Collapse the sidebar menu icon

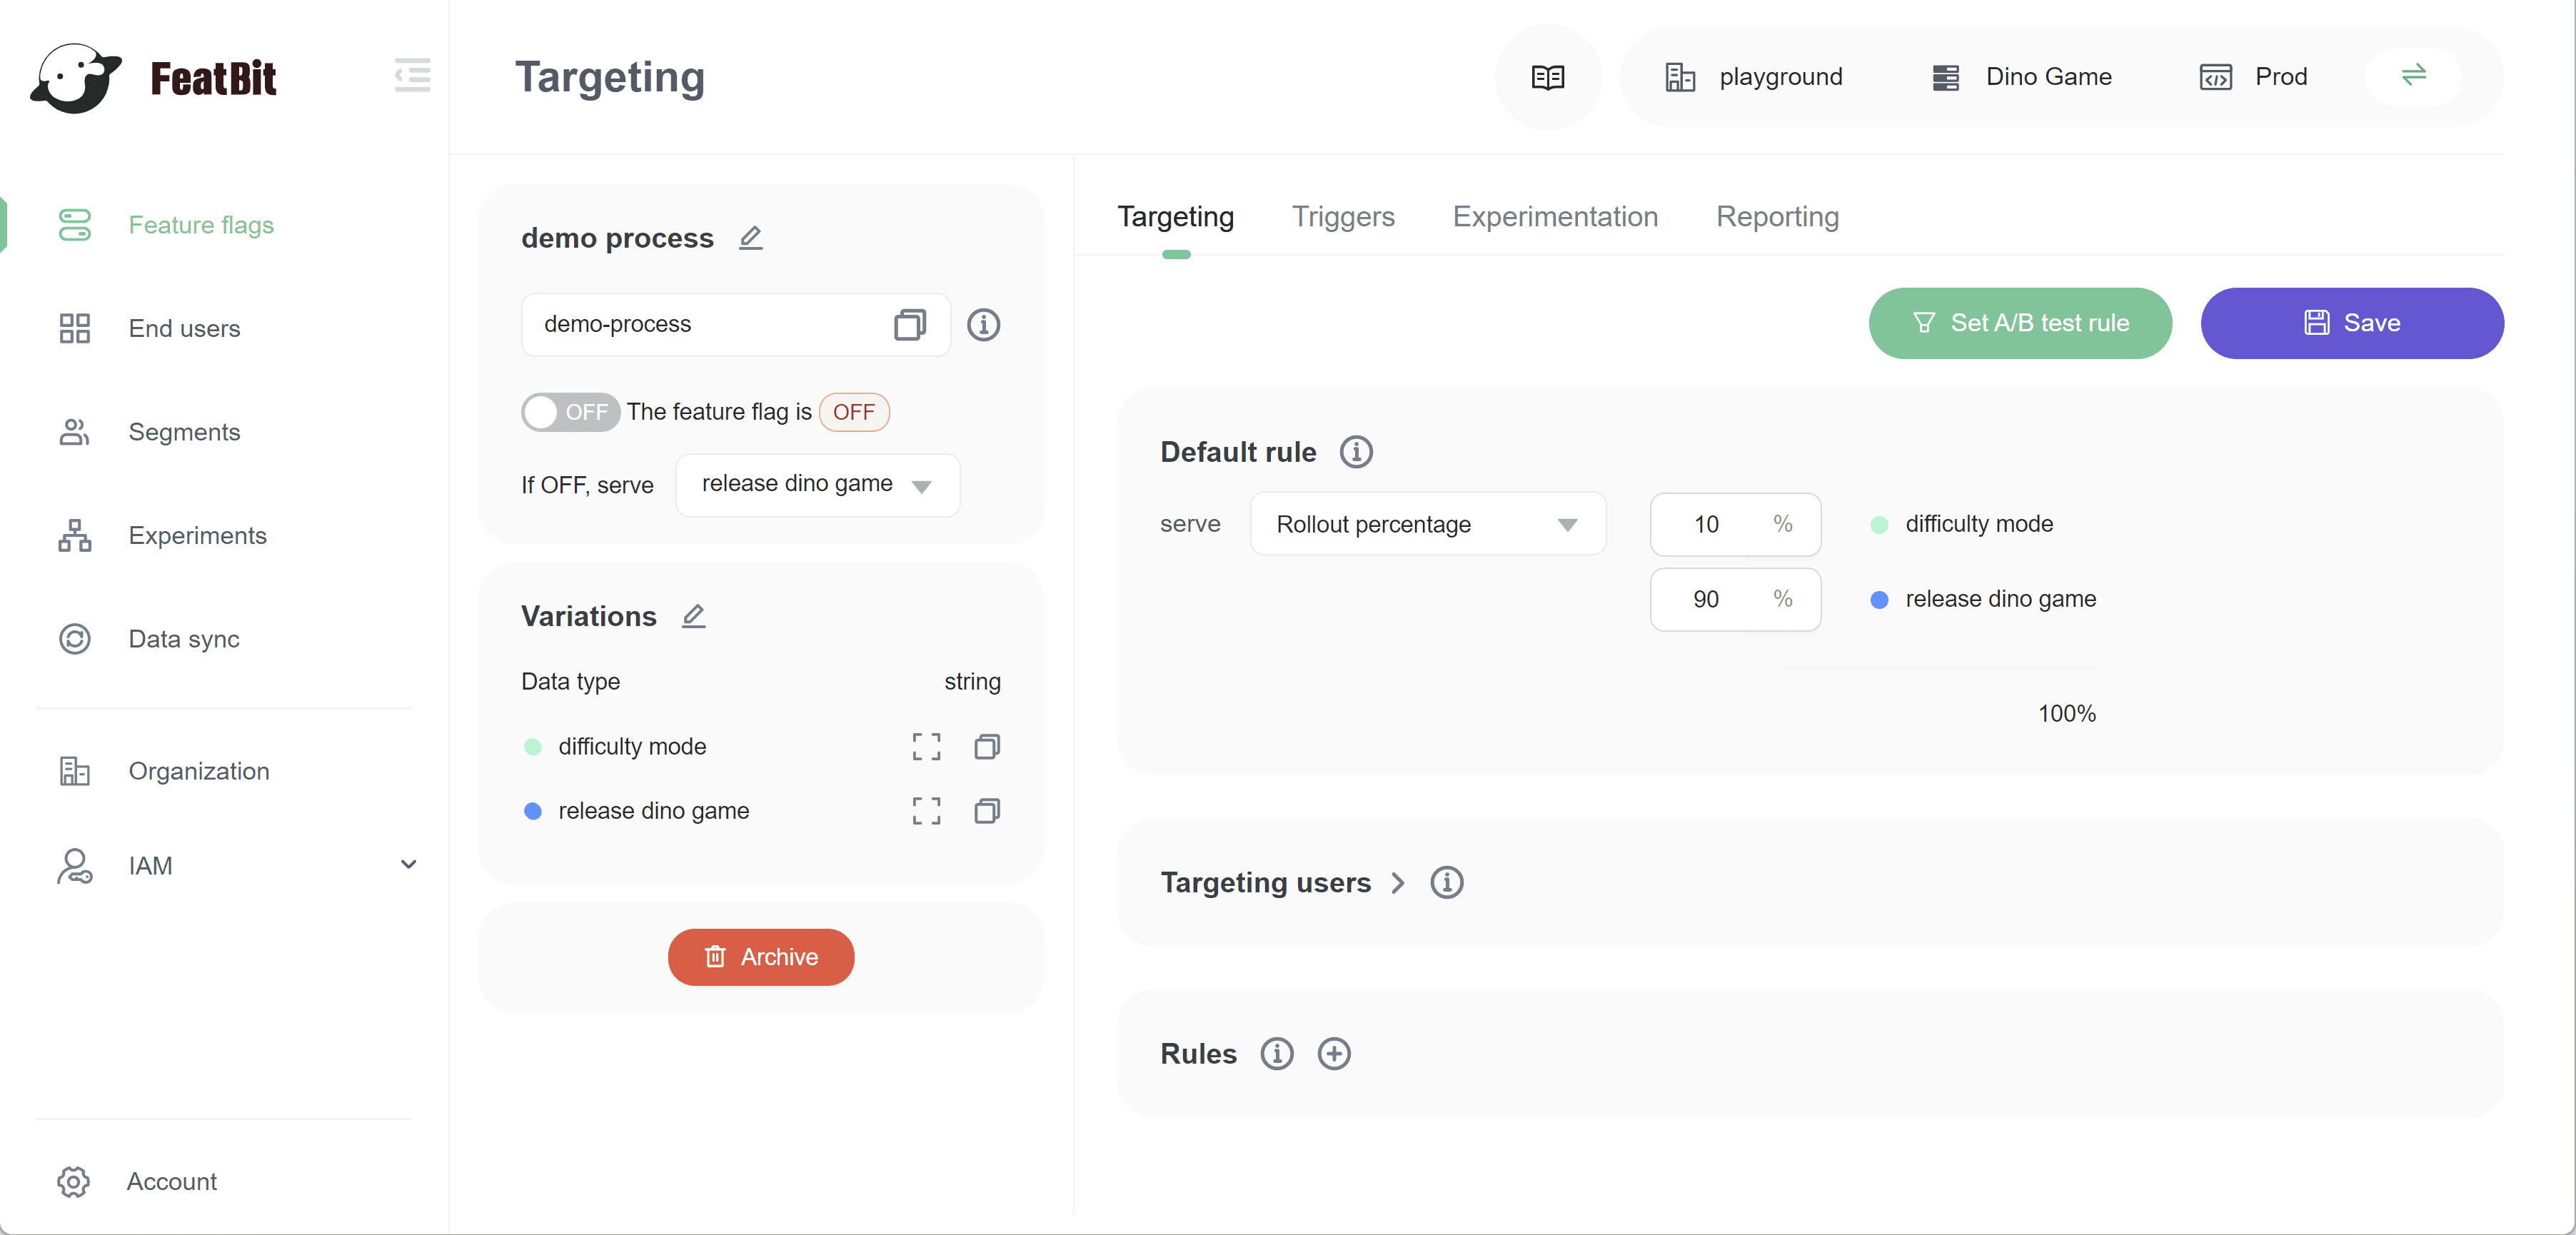coord(412,76)
